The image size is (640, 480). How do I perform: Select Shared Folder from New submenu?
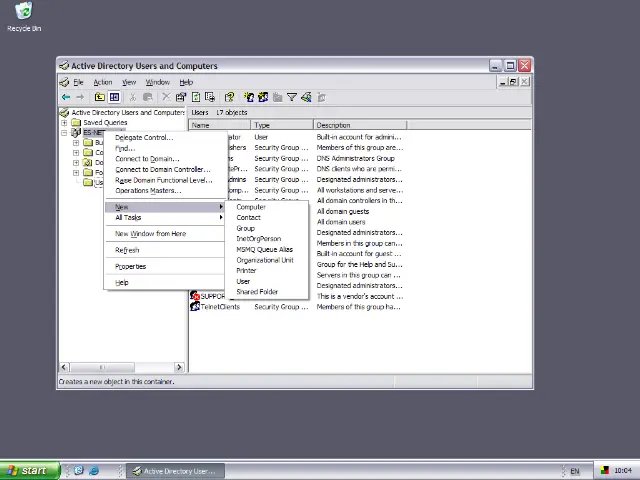click(267, 292)
